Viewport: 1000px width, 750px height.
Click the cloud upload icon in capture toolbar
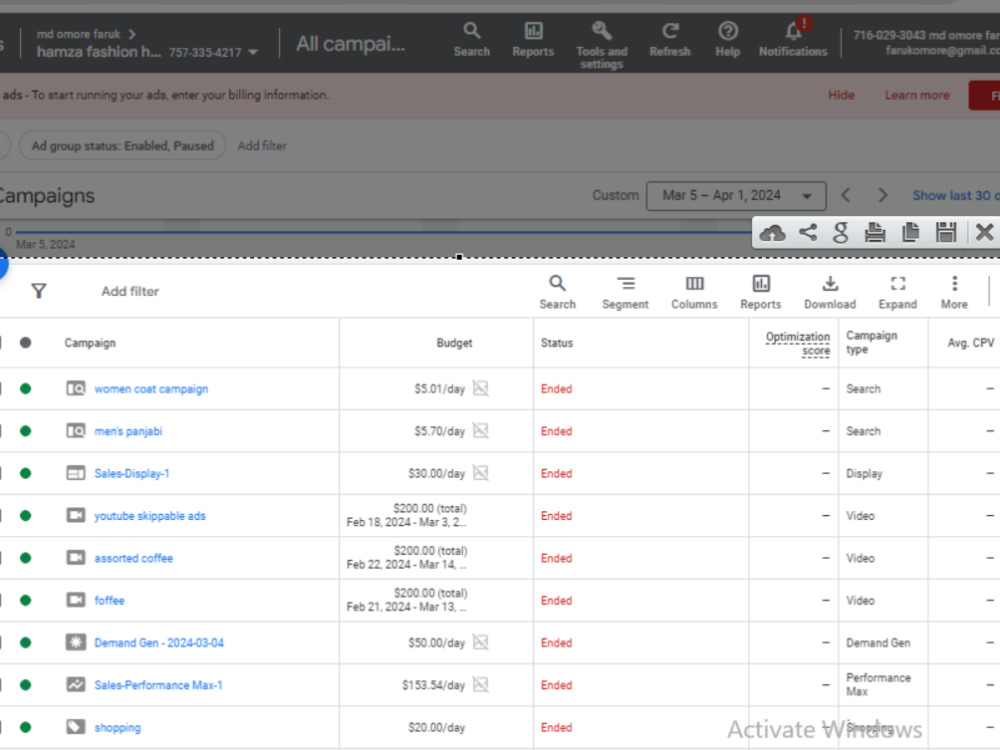pyautogui.click(x=772, y=233)
